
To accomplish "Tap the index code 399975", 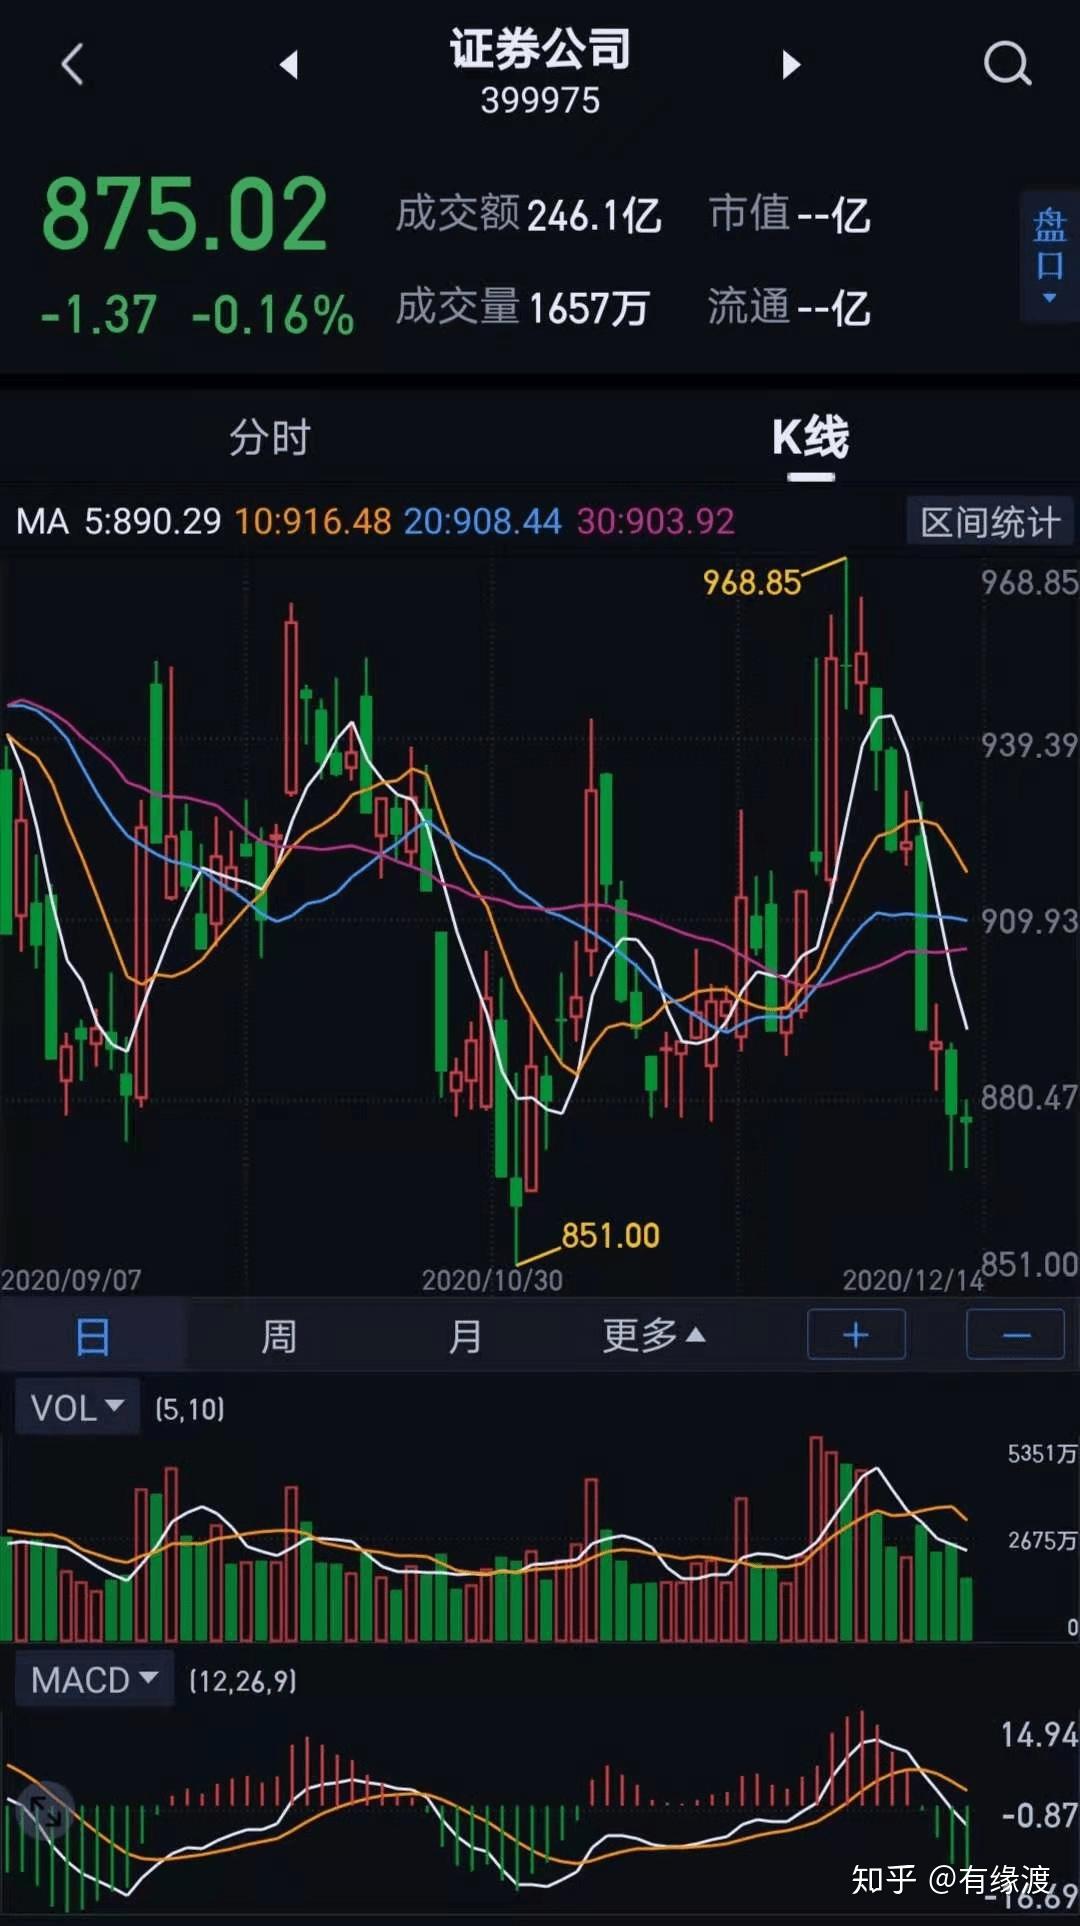I will [540, 100].
